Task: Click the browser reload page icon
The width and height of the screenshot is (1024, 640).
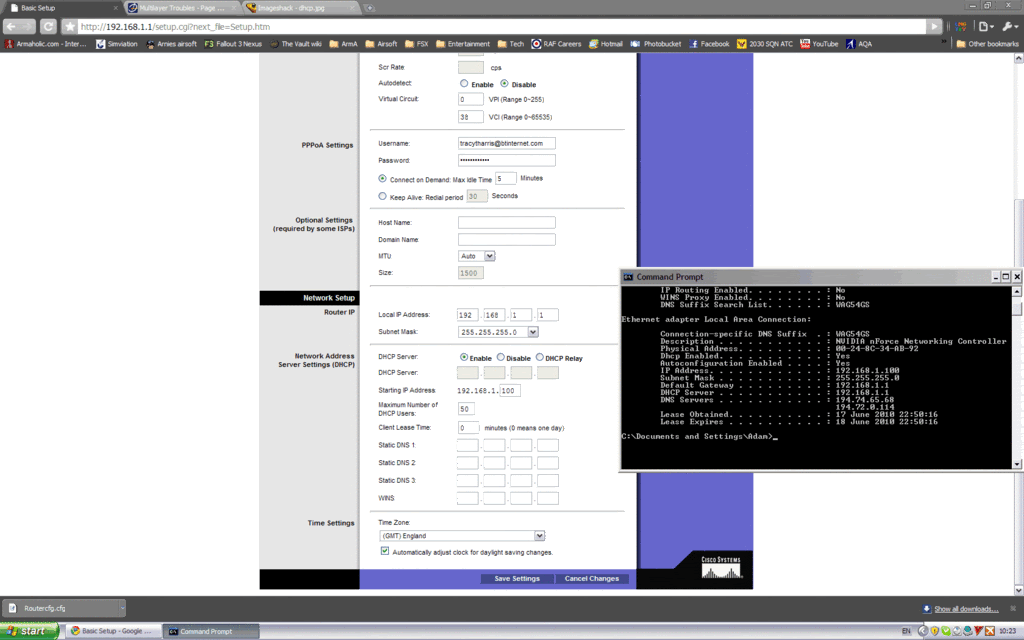Action: pos(50,26)
